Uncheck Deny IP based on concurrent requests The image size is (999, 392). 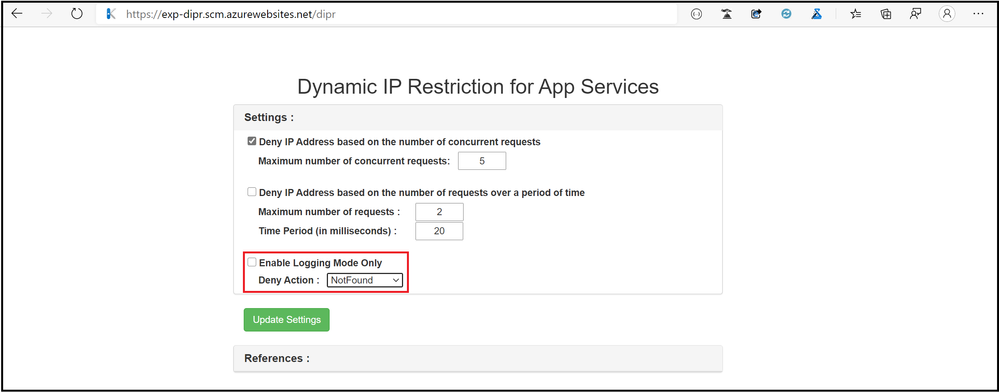(252, 142)
